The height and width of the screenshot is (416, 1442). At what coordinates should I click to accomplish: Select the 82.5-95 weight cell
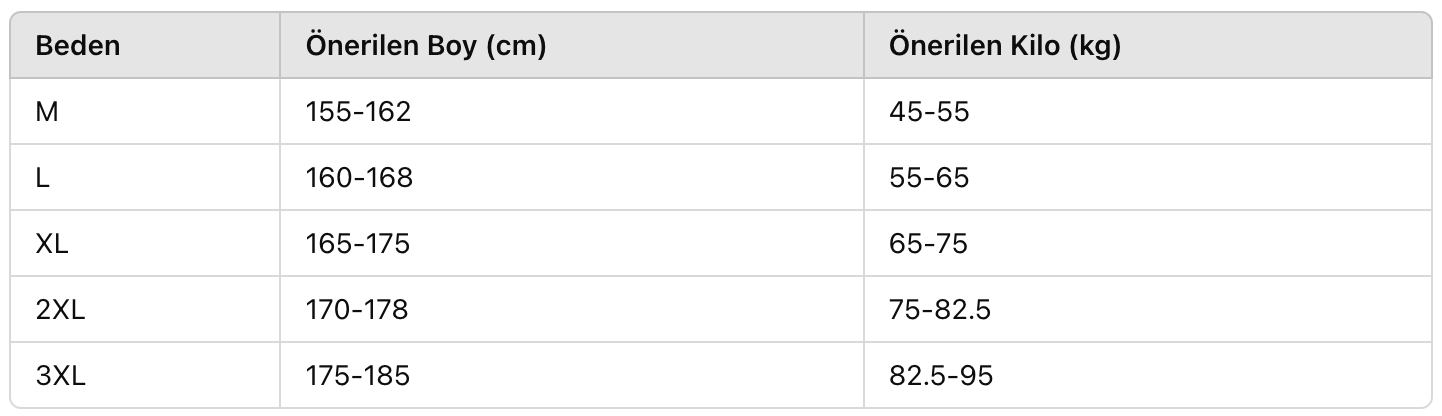1148,375
